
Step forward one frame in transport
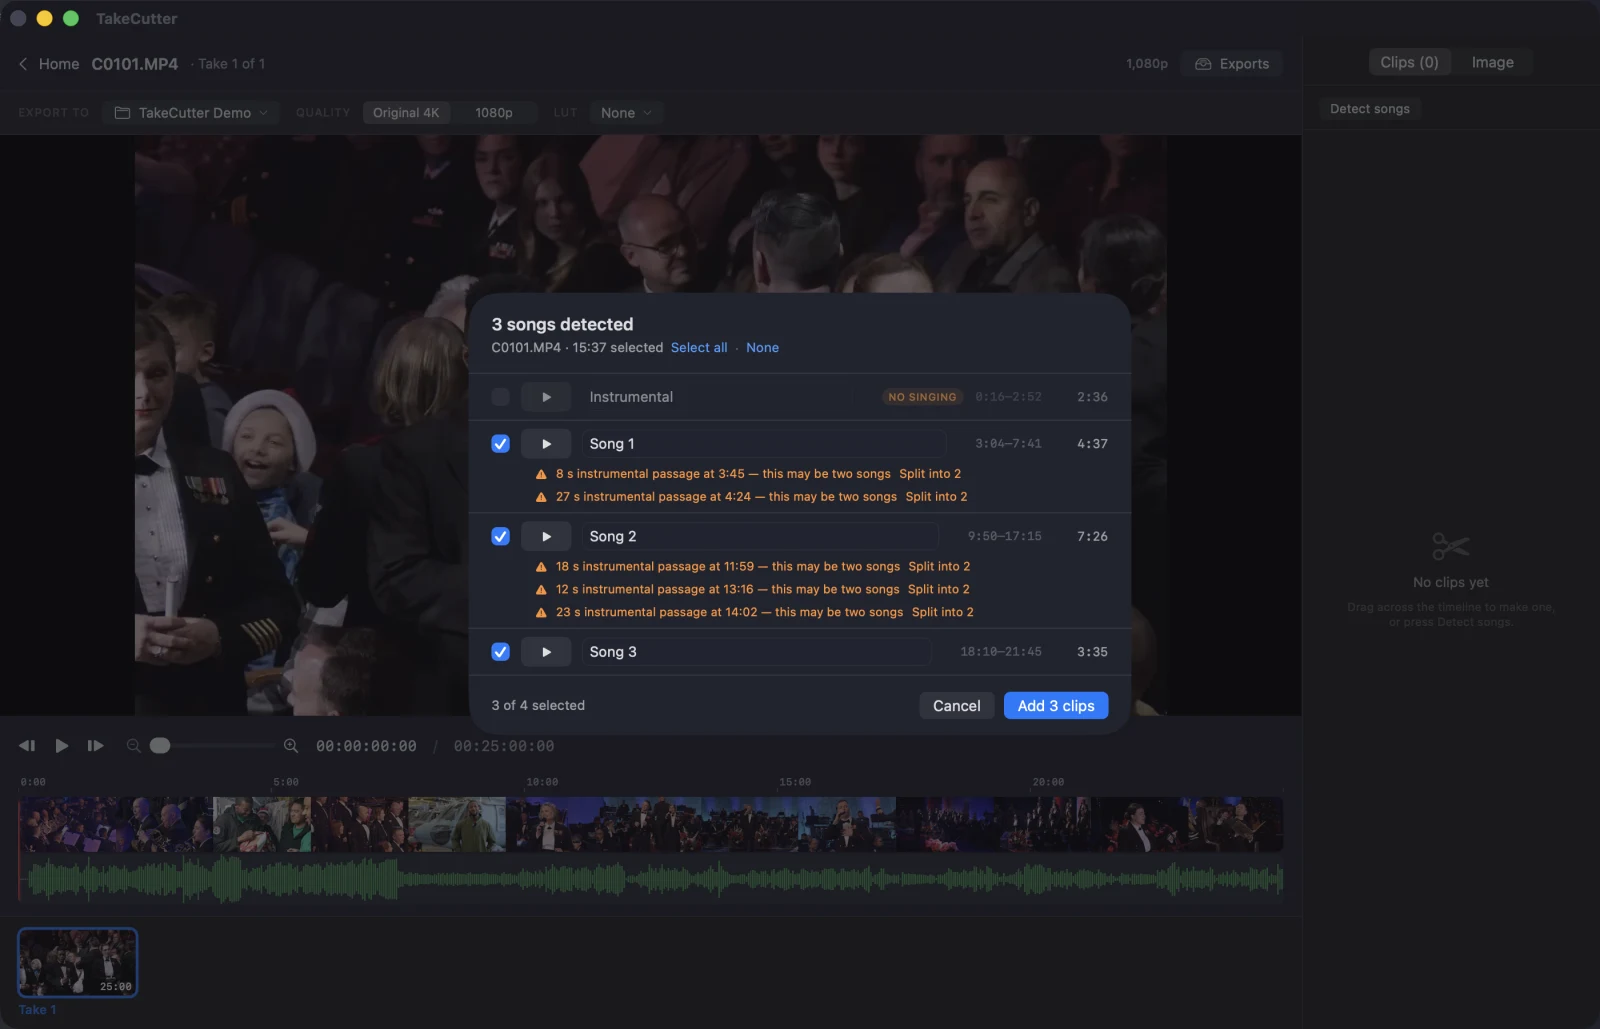(x=95, y=746)
